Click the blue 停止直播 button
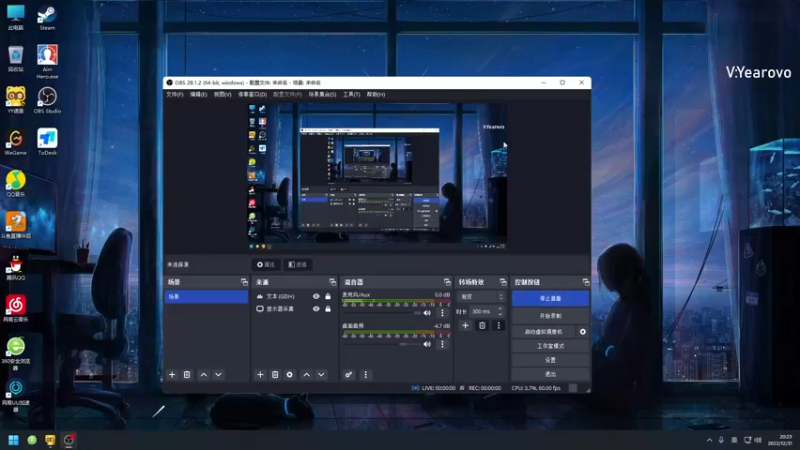Image resolution: width=800 pixels, height=450 pixels. pyautogui.click(x=550, y=298)
